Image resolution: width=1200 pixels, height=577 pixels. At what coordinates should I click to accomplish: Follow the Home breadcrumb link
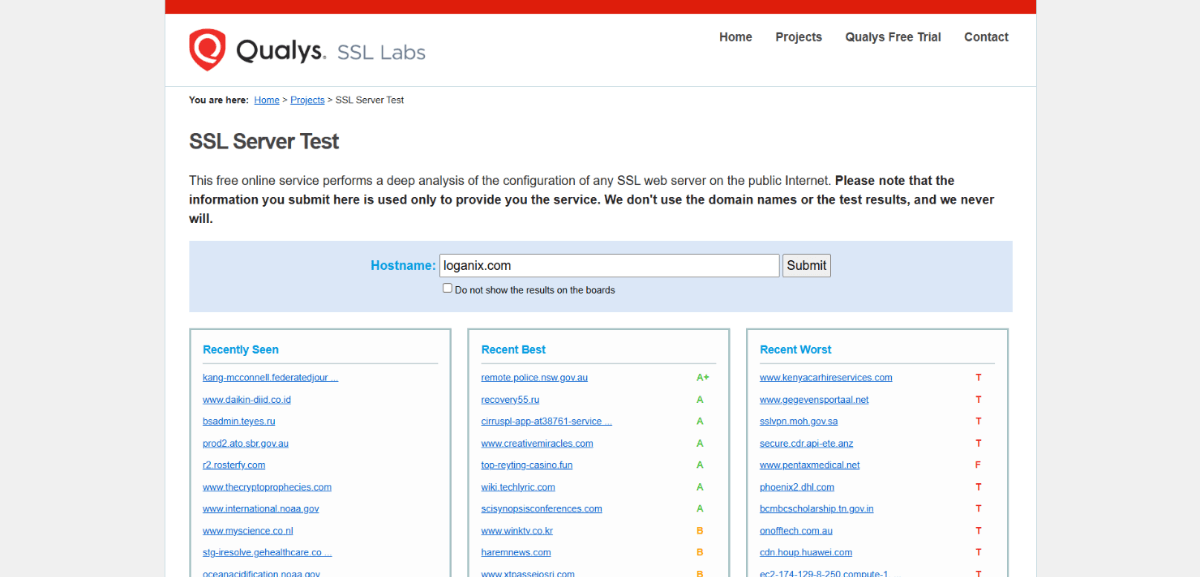coord(267,100)
